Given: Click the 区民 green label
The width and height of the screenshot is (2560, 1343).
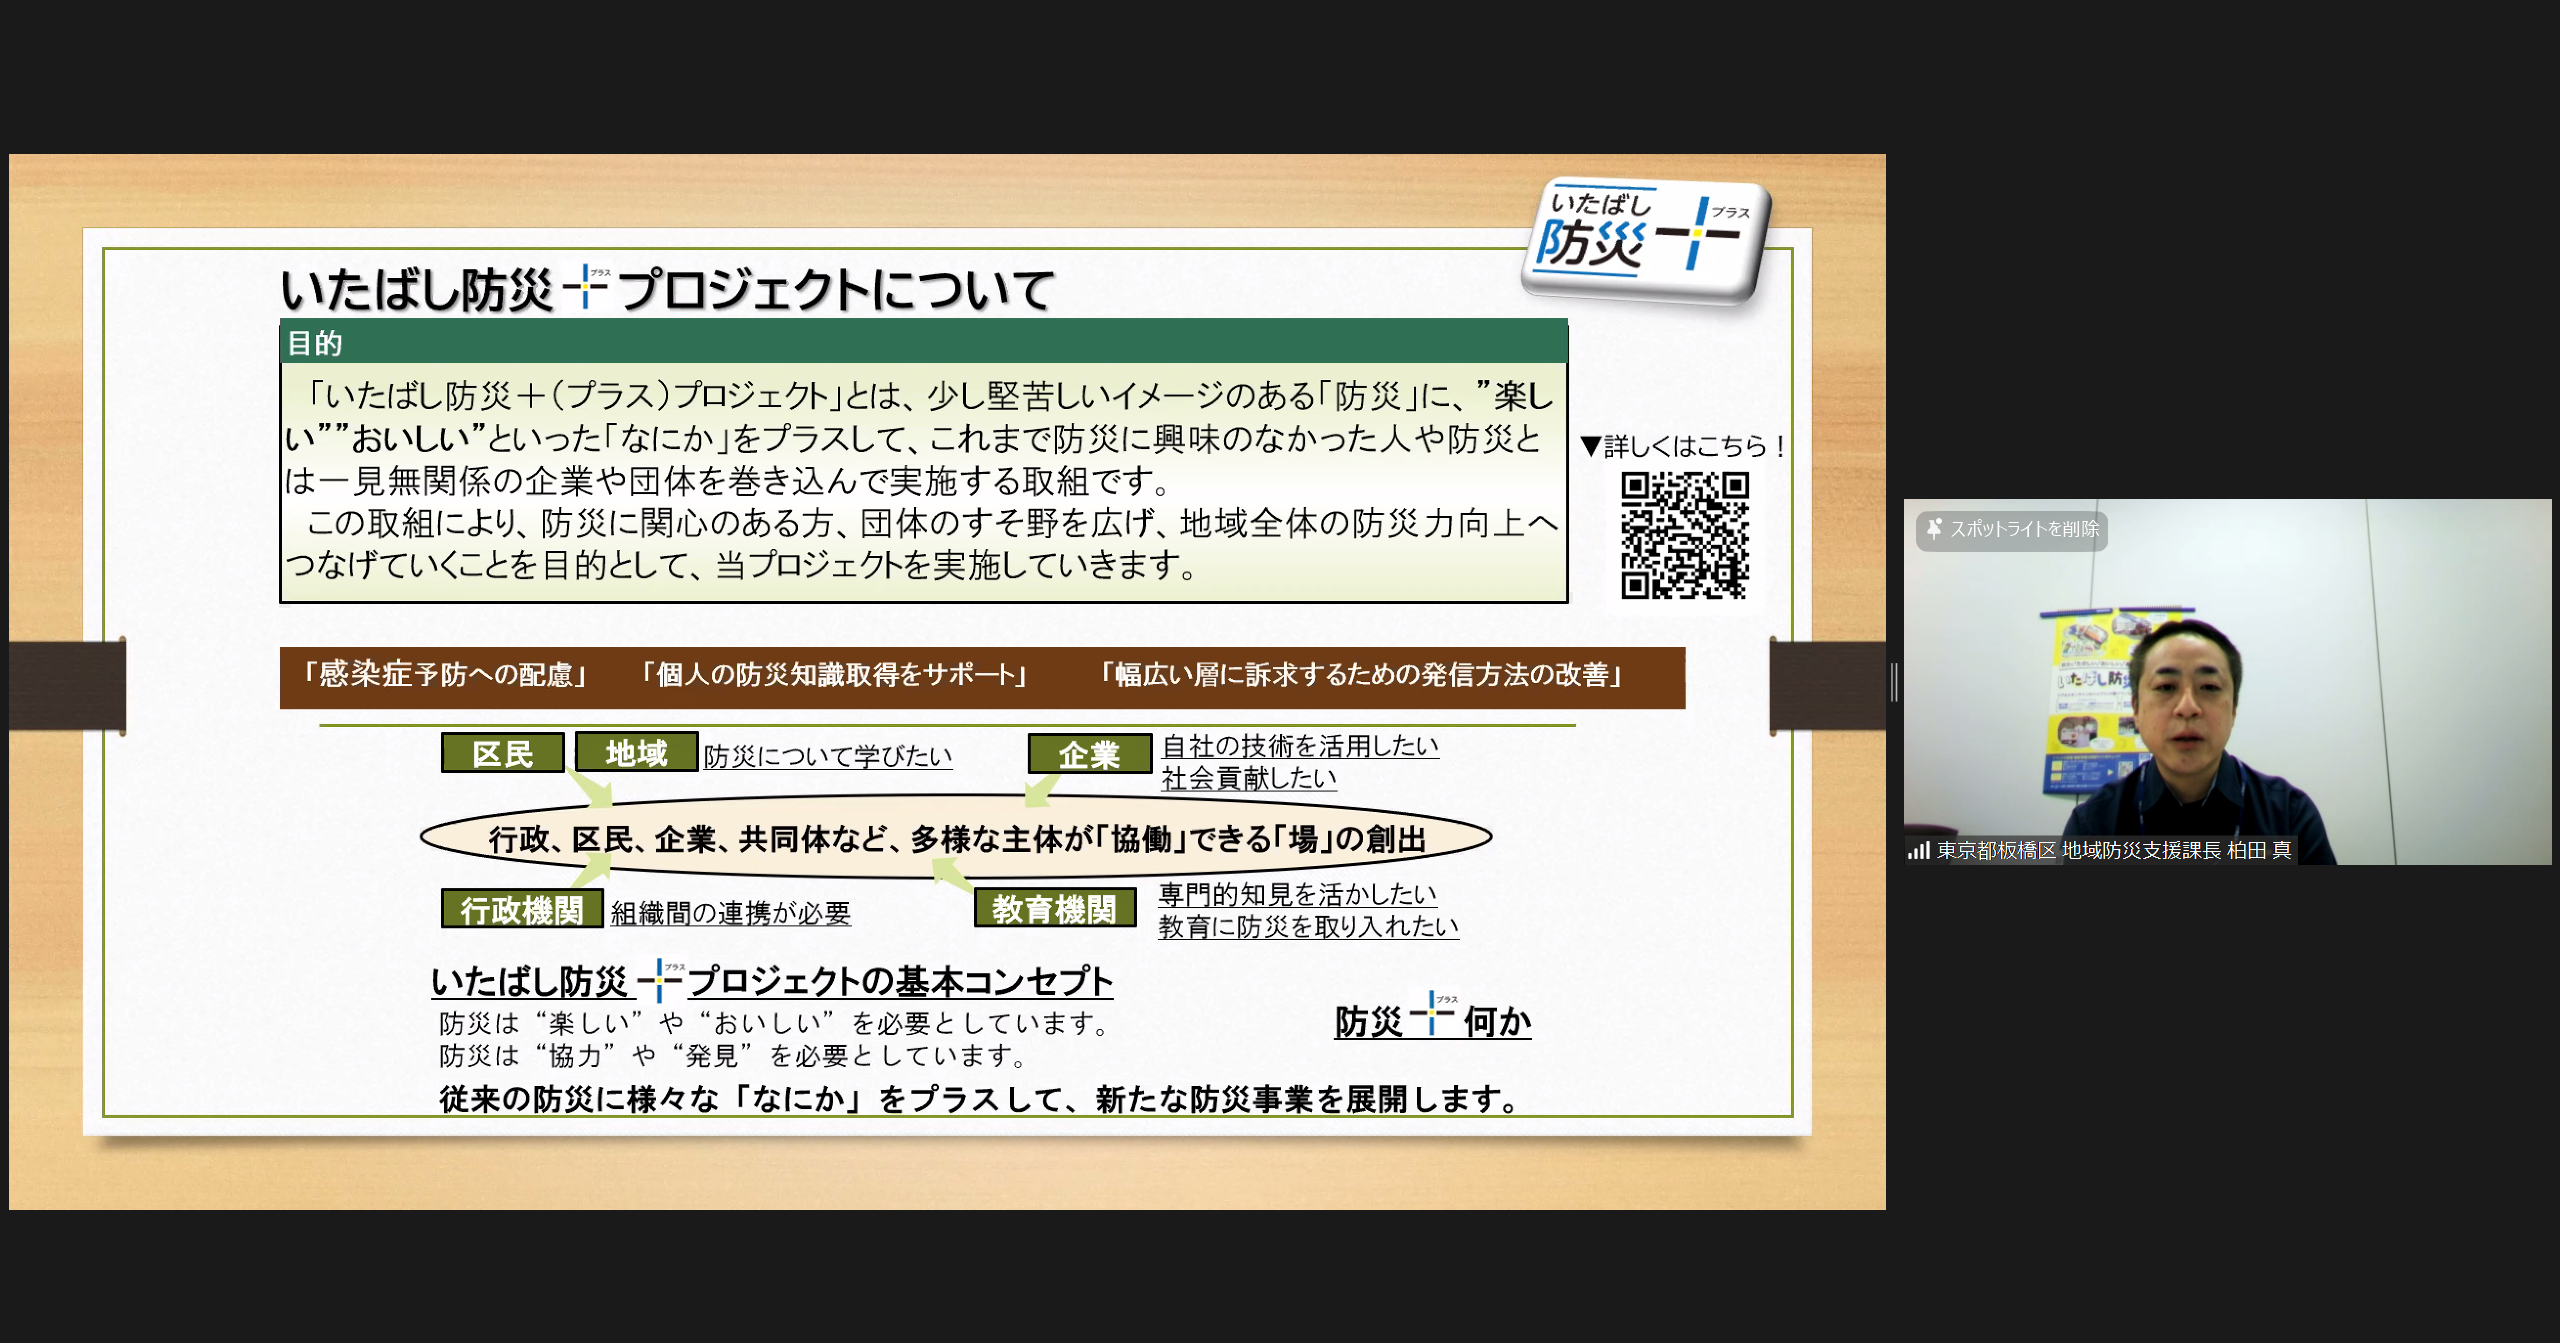Looking at the screenshot, I should click(502, 753).
